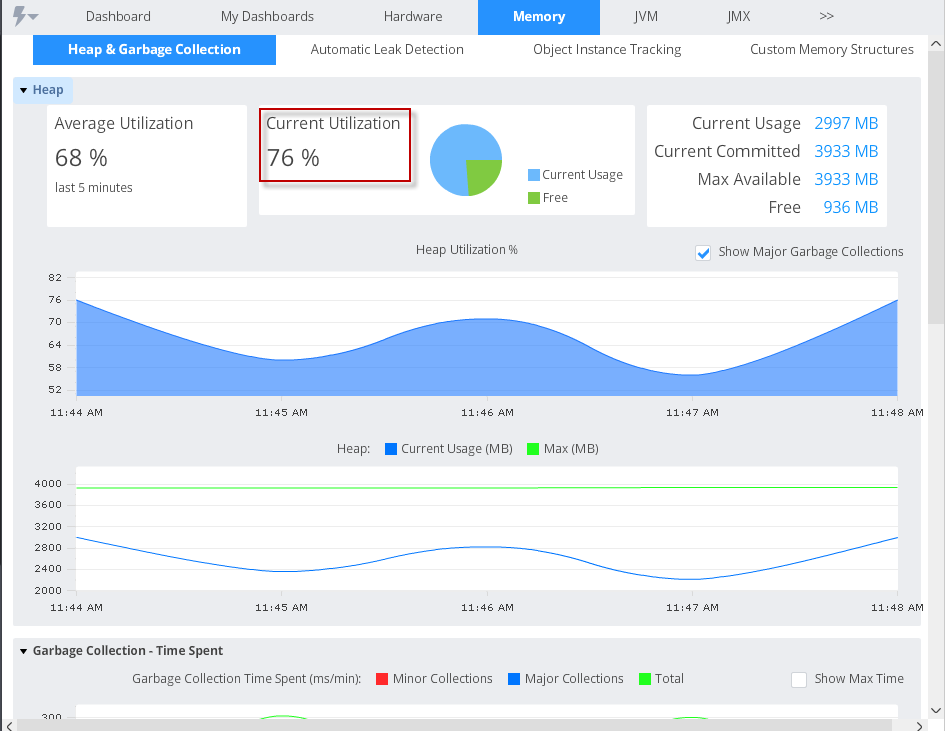This screenshot has width=945, height=731.
Task: Collapse the Heap section
Action: pyautogui.click(x=24, y=90)
